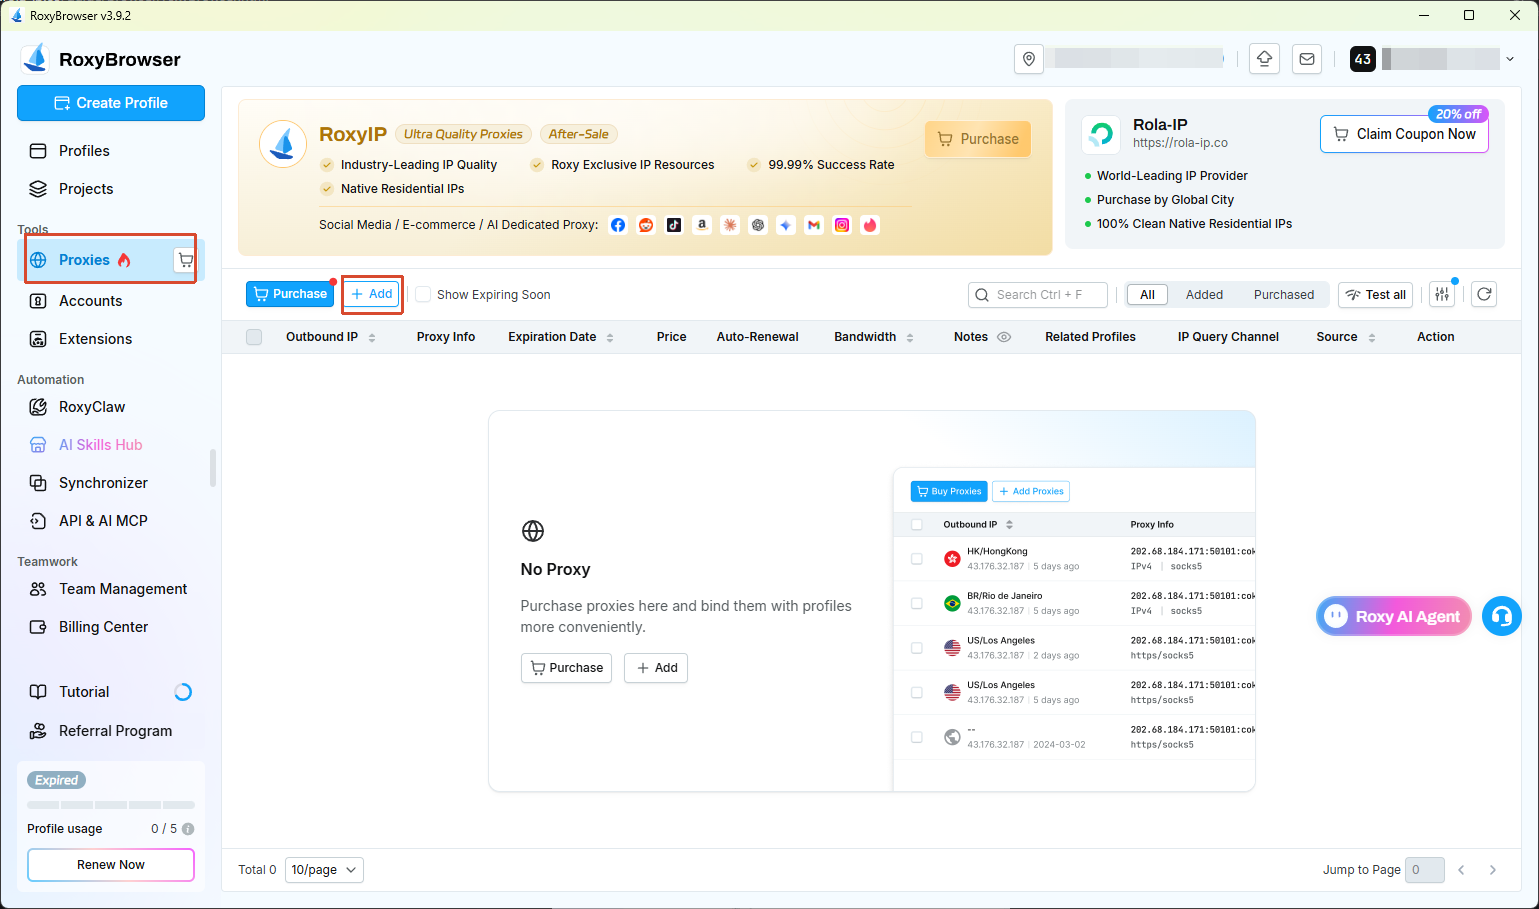The height and width of the screenshot is (909, 1539).
Task: Click the TikTok dedicated proxy icon
Action: pos(674,225)
